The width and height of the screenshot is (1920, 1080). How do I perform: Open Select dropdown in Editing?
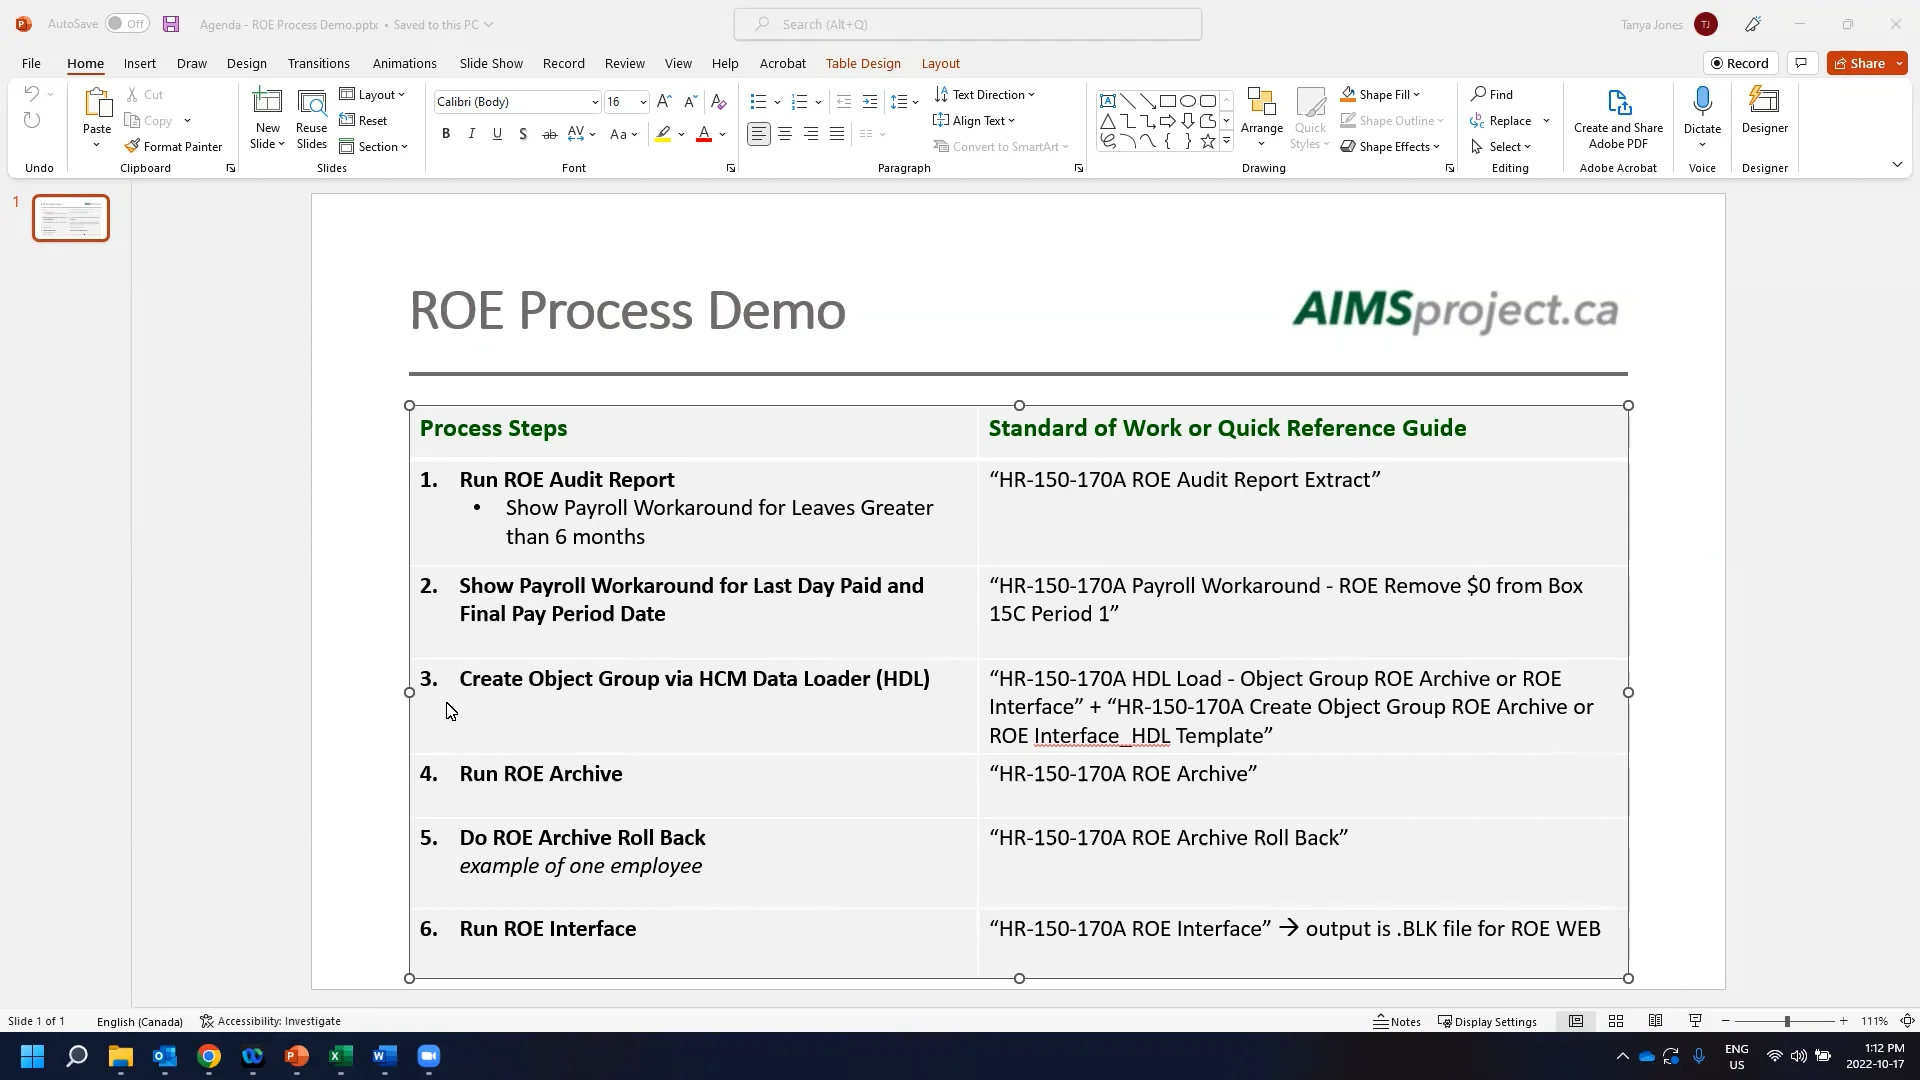(1501, 146)
